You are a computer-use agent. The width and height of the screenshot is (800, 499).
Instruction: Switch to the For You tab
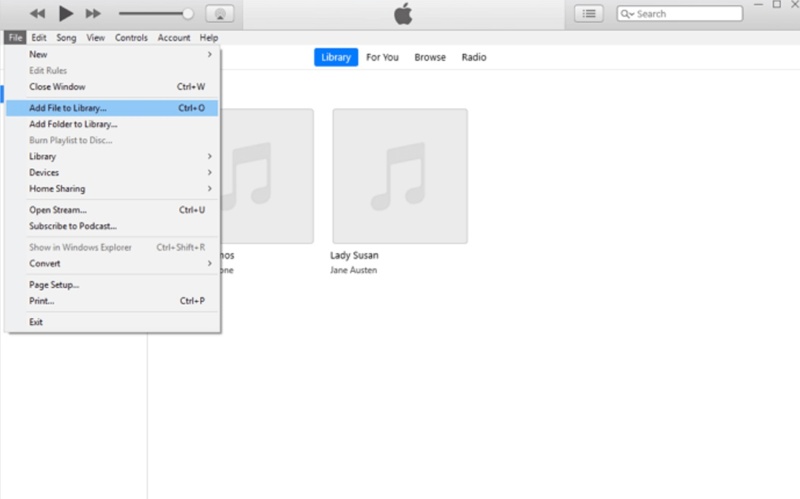tap(382, 57)
